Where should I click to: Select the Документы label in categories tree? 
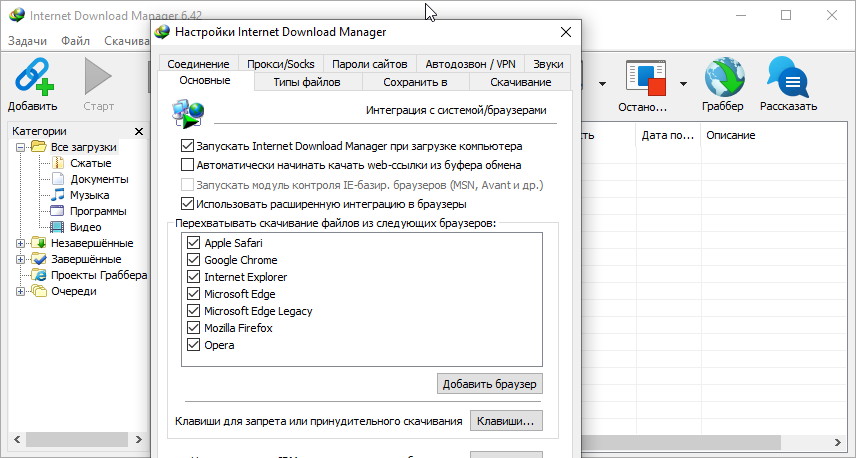(99, 179)
